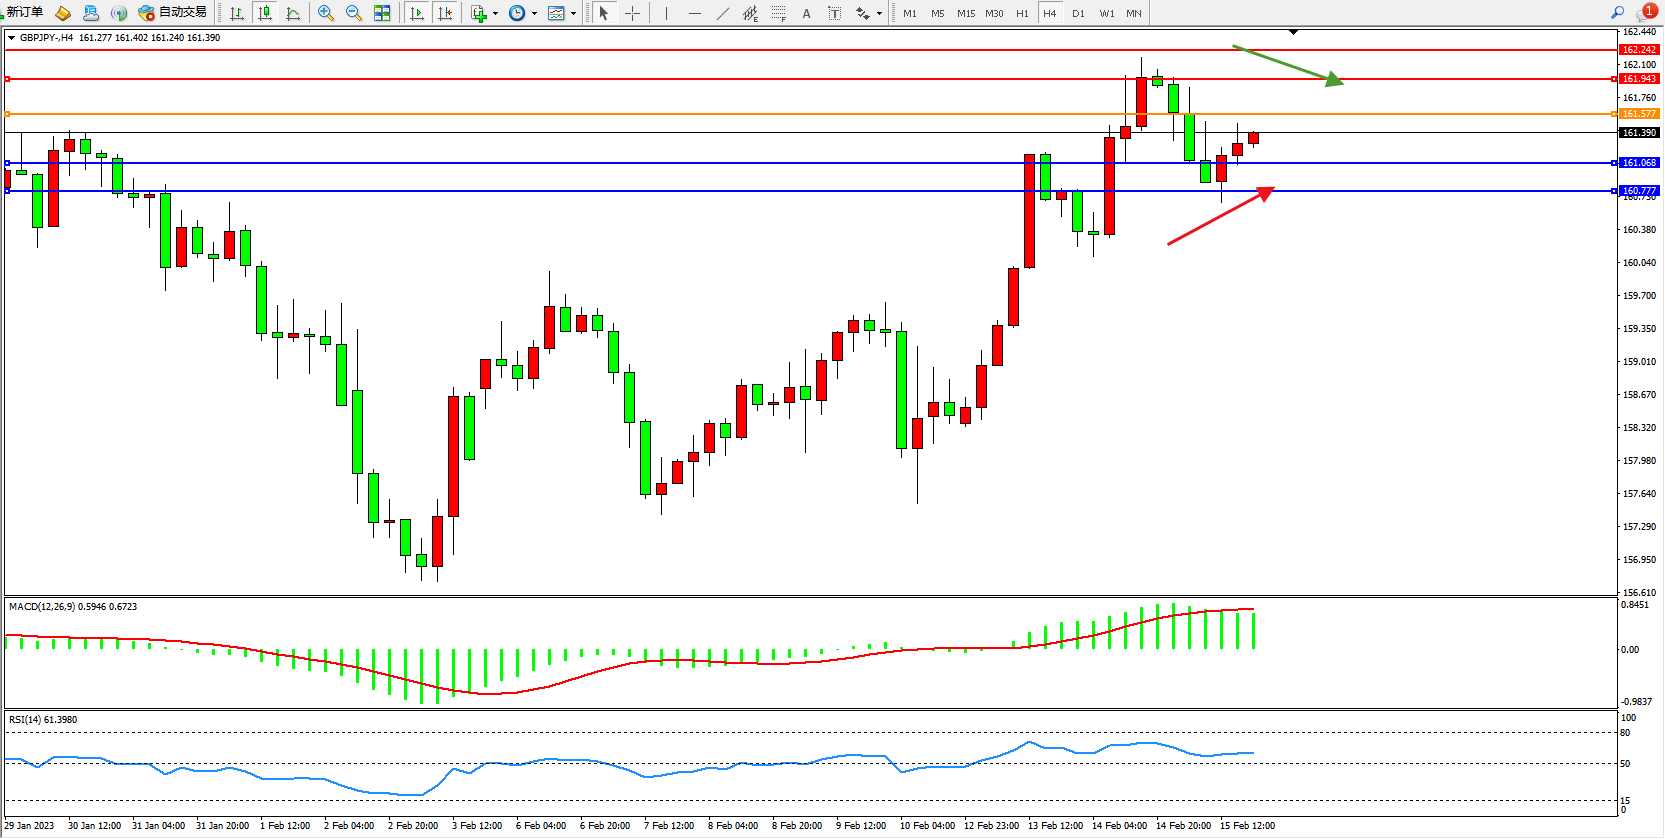
Task: Zoom out of the chart
Action: pyautogui.click(x=354, y=13)
